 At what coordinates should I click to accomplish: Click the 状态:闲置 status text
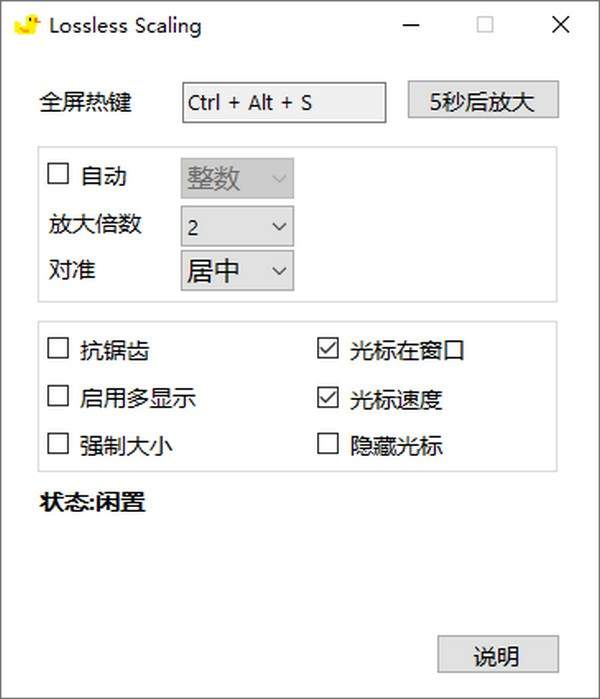tap(93, 502)
